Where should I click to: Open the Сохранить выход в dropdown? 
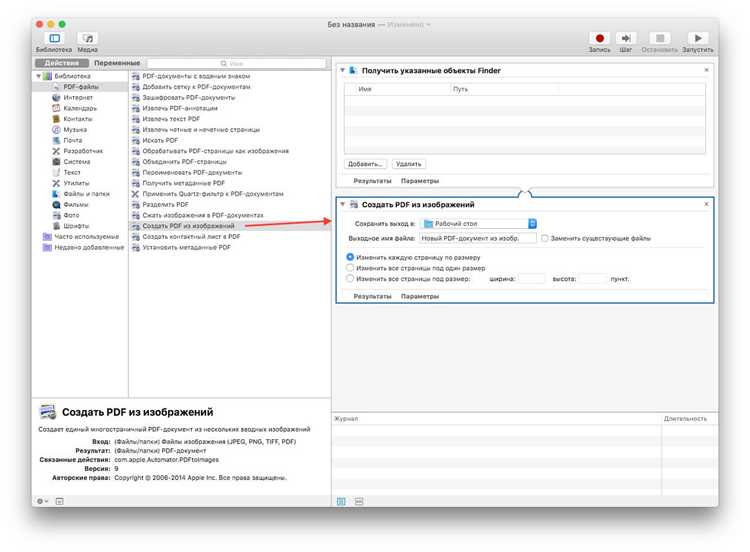click(x=478, y=223)
